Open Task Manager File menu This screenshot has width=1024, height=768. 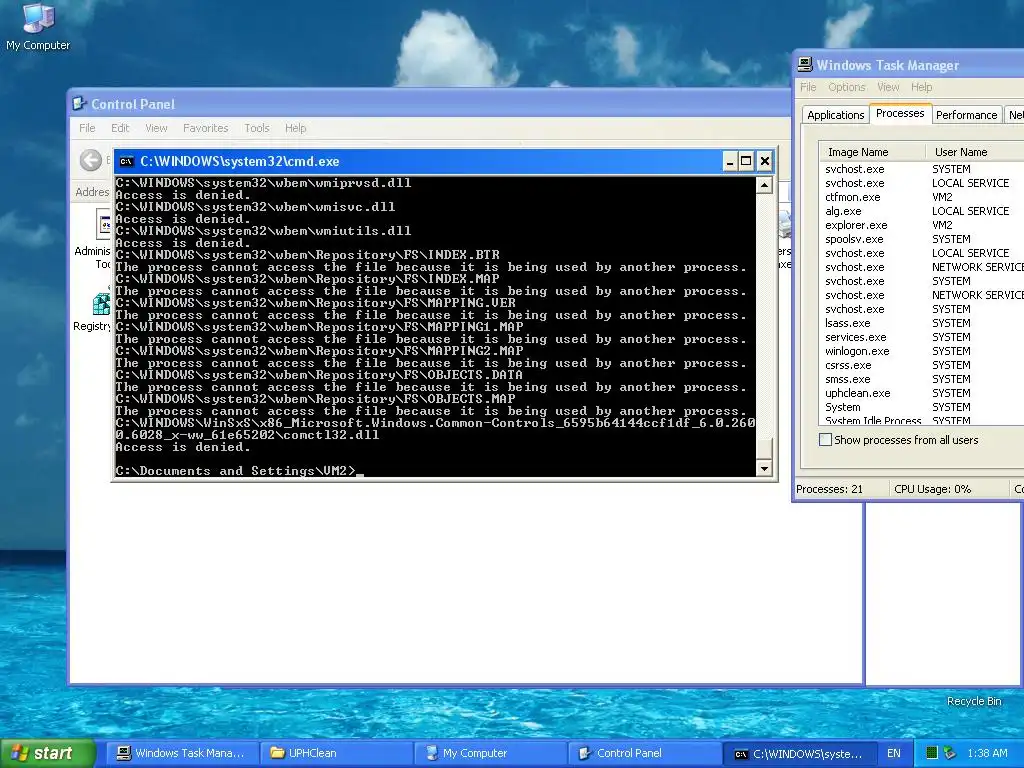(808, 87)
